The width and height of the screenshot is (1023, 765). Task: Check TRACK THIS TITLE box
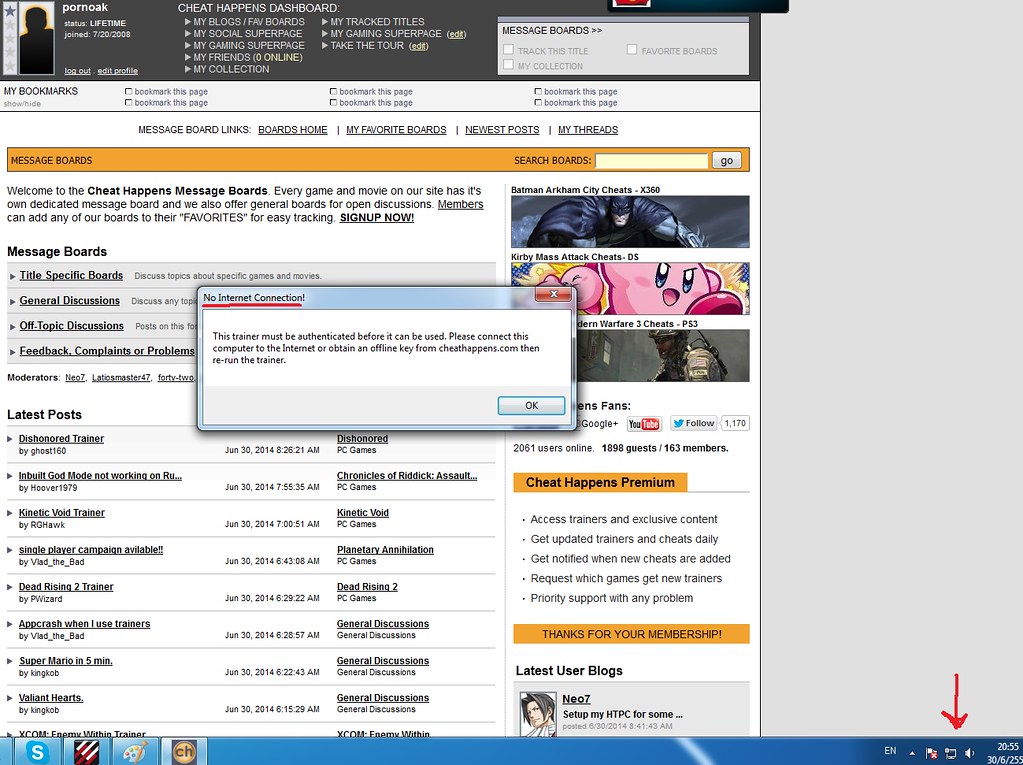[x=508, y=50]
